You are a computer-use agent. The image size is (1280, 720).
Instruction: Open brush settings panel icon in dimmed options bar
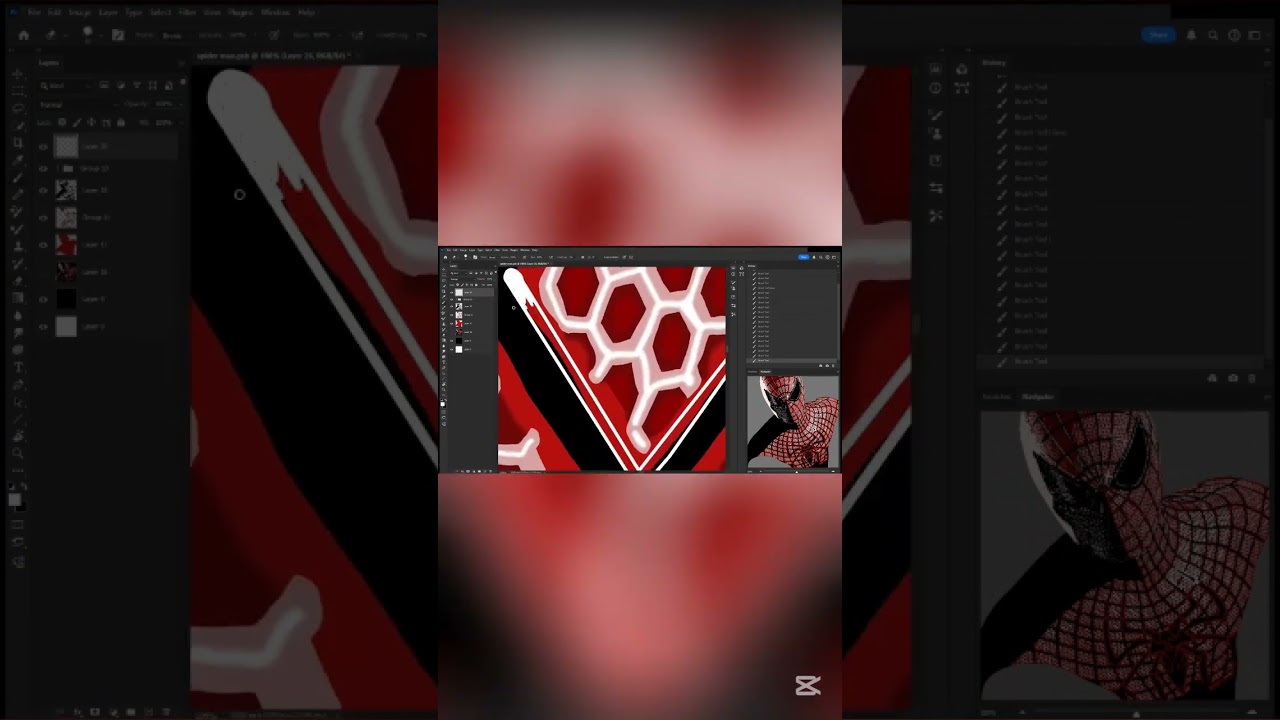118,34
